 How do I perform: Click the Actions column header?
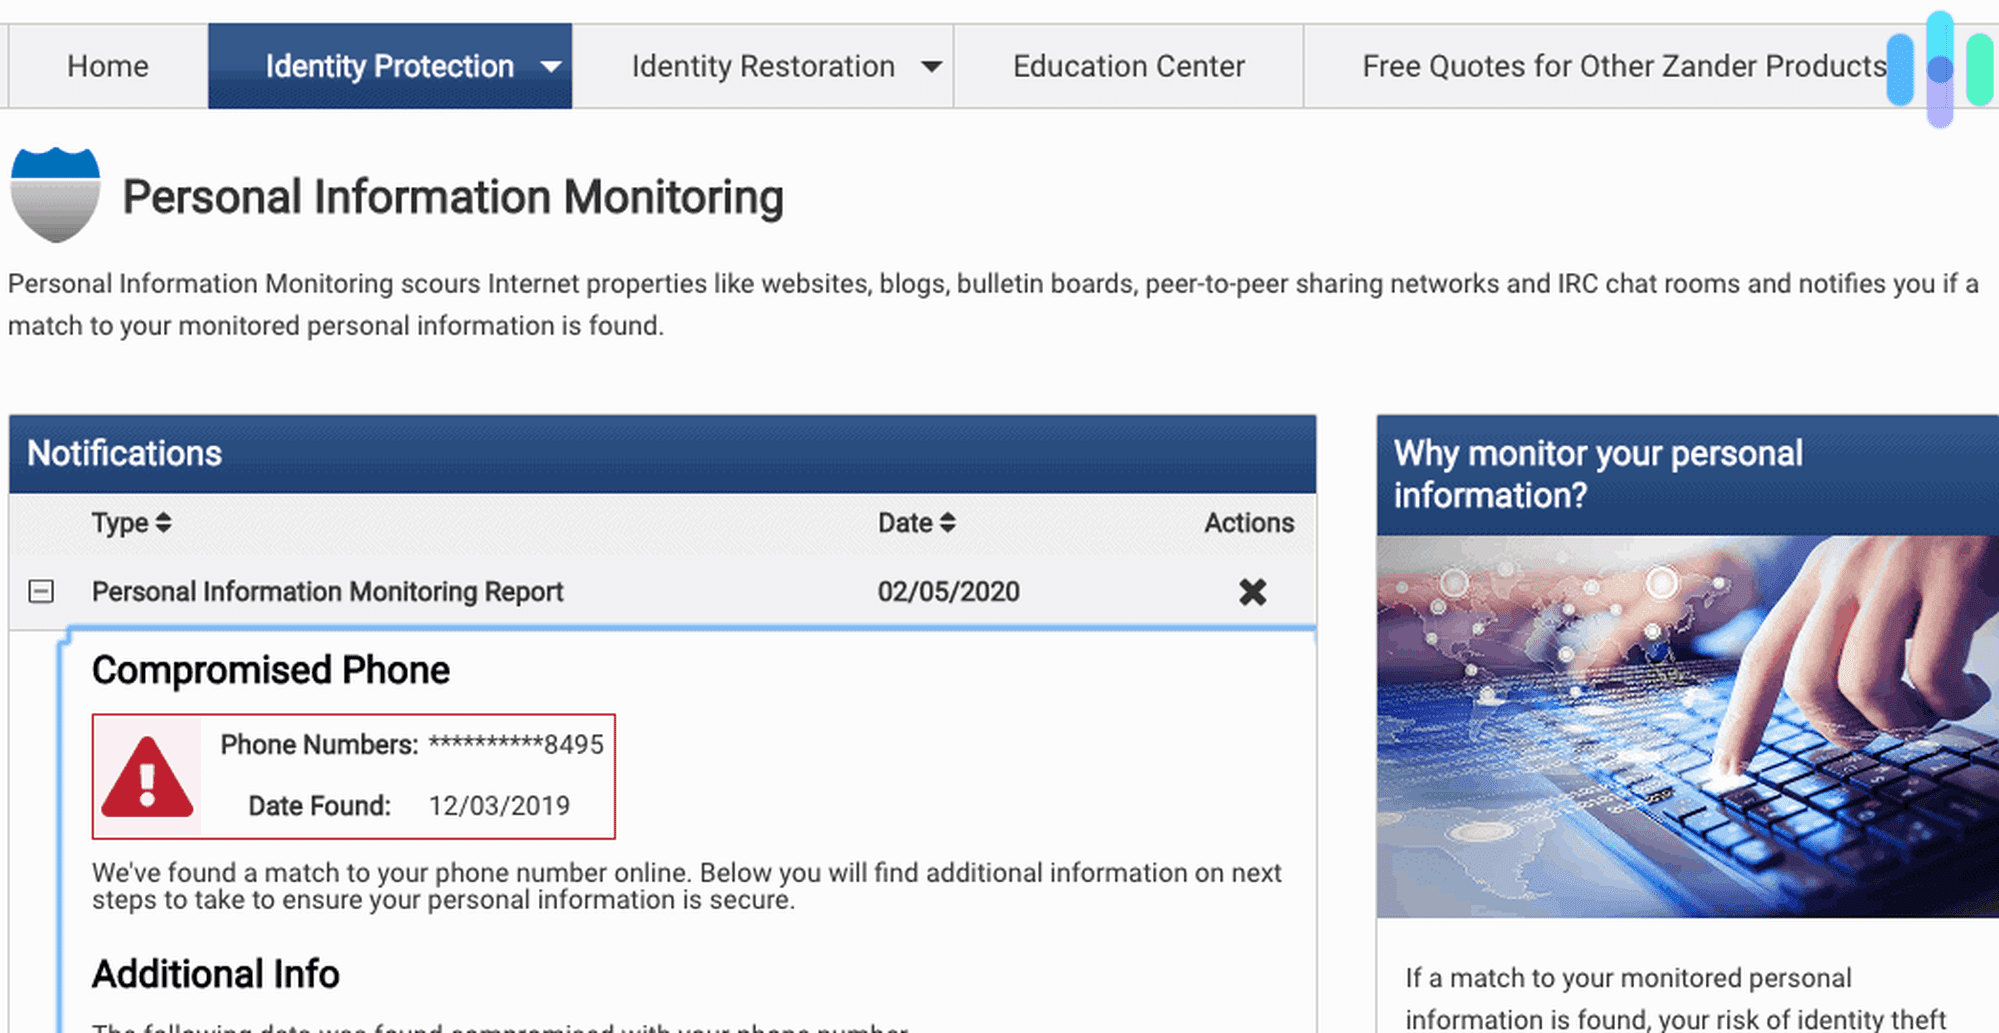pyautogui.click(x=1248, y=522)
